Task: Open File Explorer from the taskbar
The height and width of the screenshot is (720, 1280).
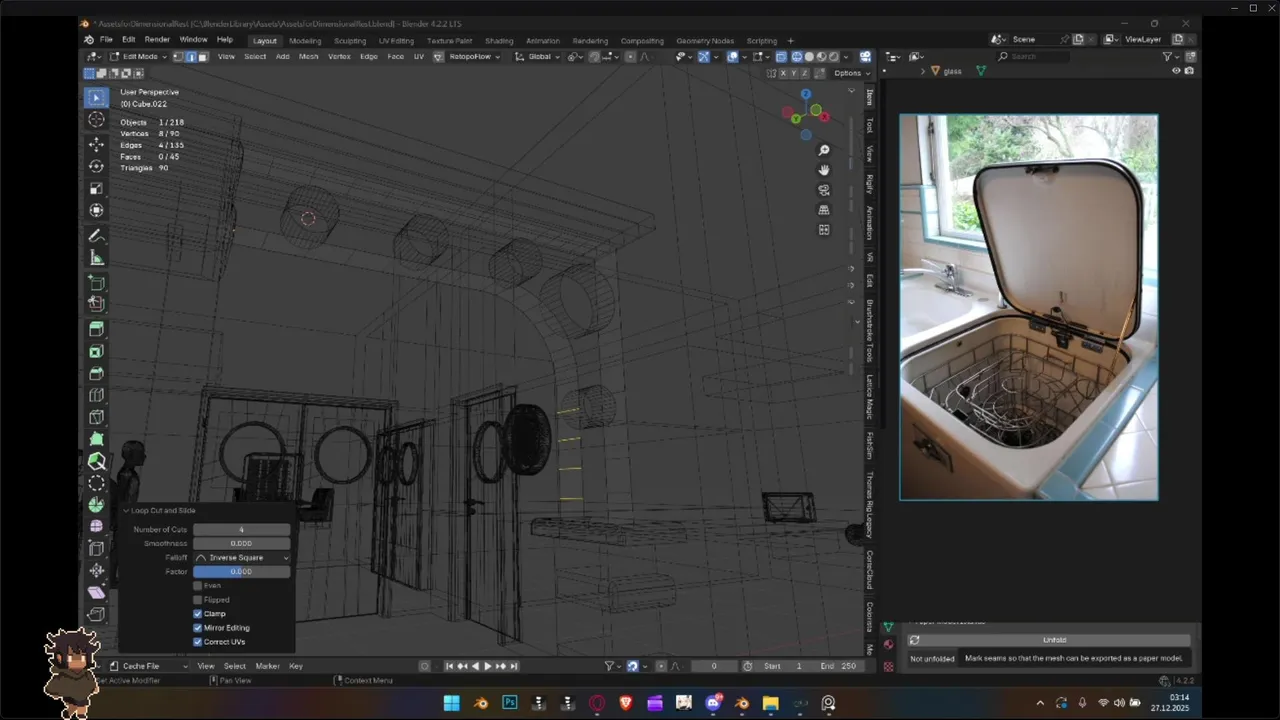Action: point(771,703)
